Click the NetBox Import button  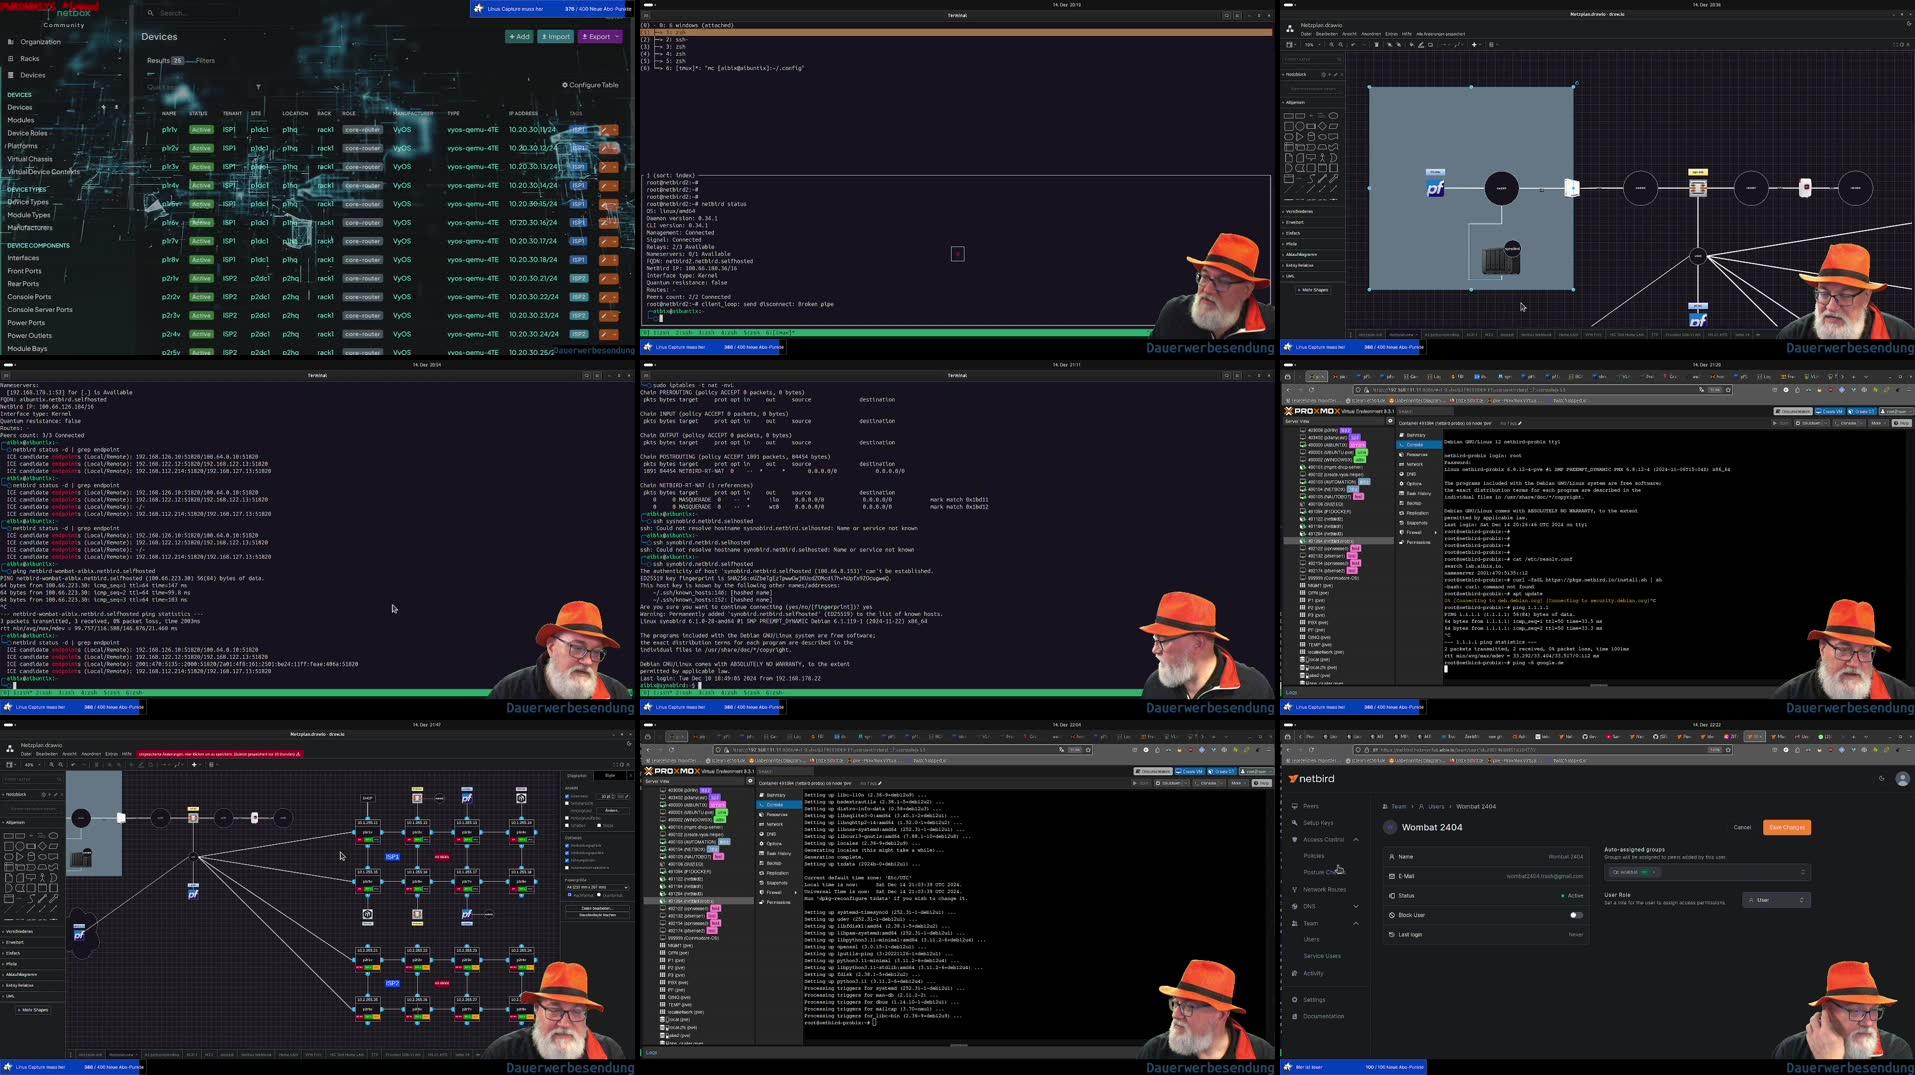click(556, 37)
